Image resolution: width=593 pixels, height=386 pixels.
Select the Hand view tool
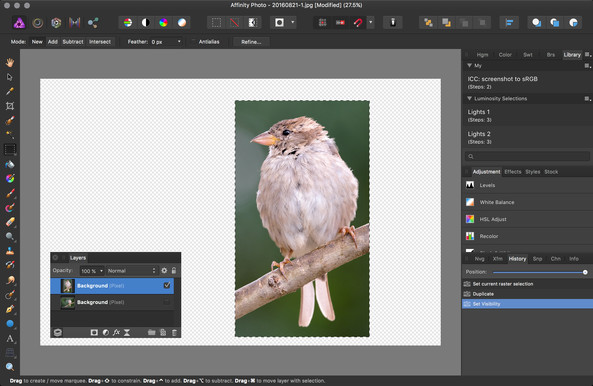(x=10, y=62)
